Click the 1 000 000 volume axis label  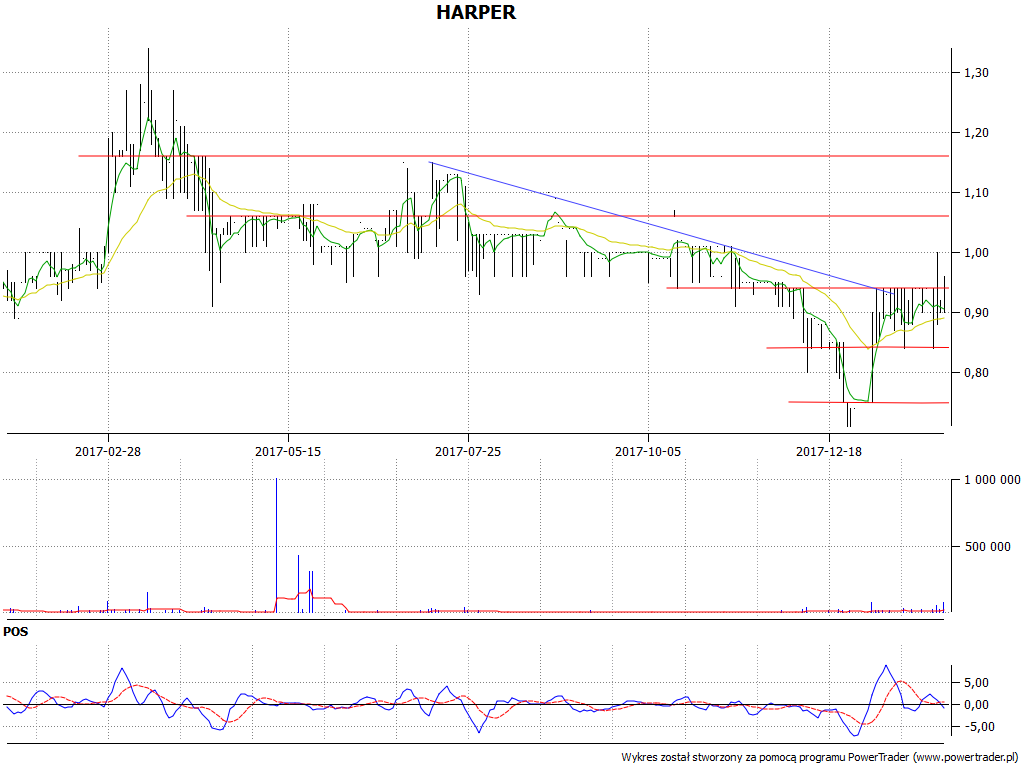point(992,480)
